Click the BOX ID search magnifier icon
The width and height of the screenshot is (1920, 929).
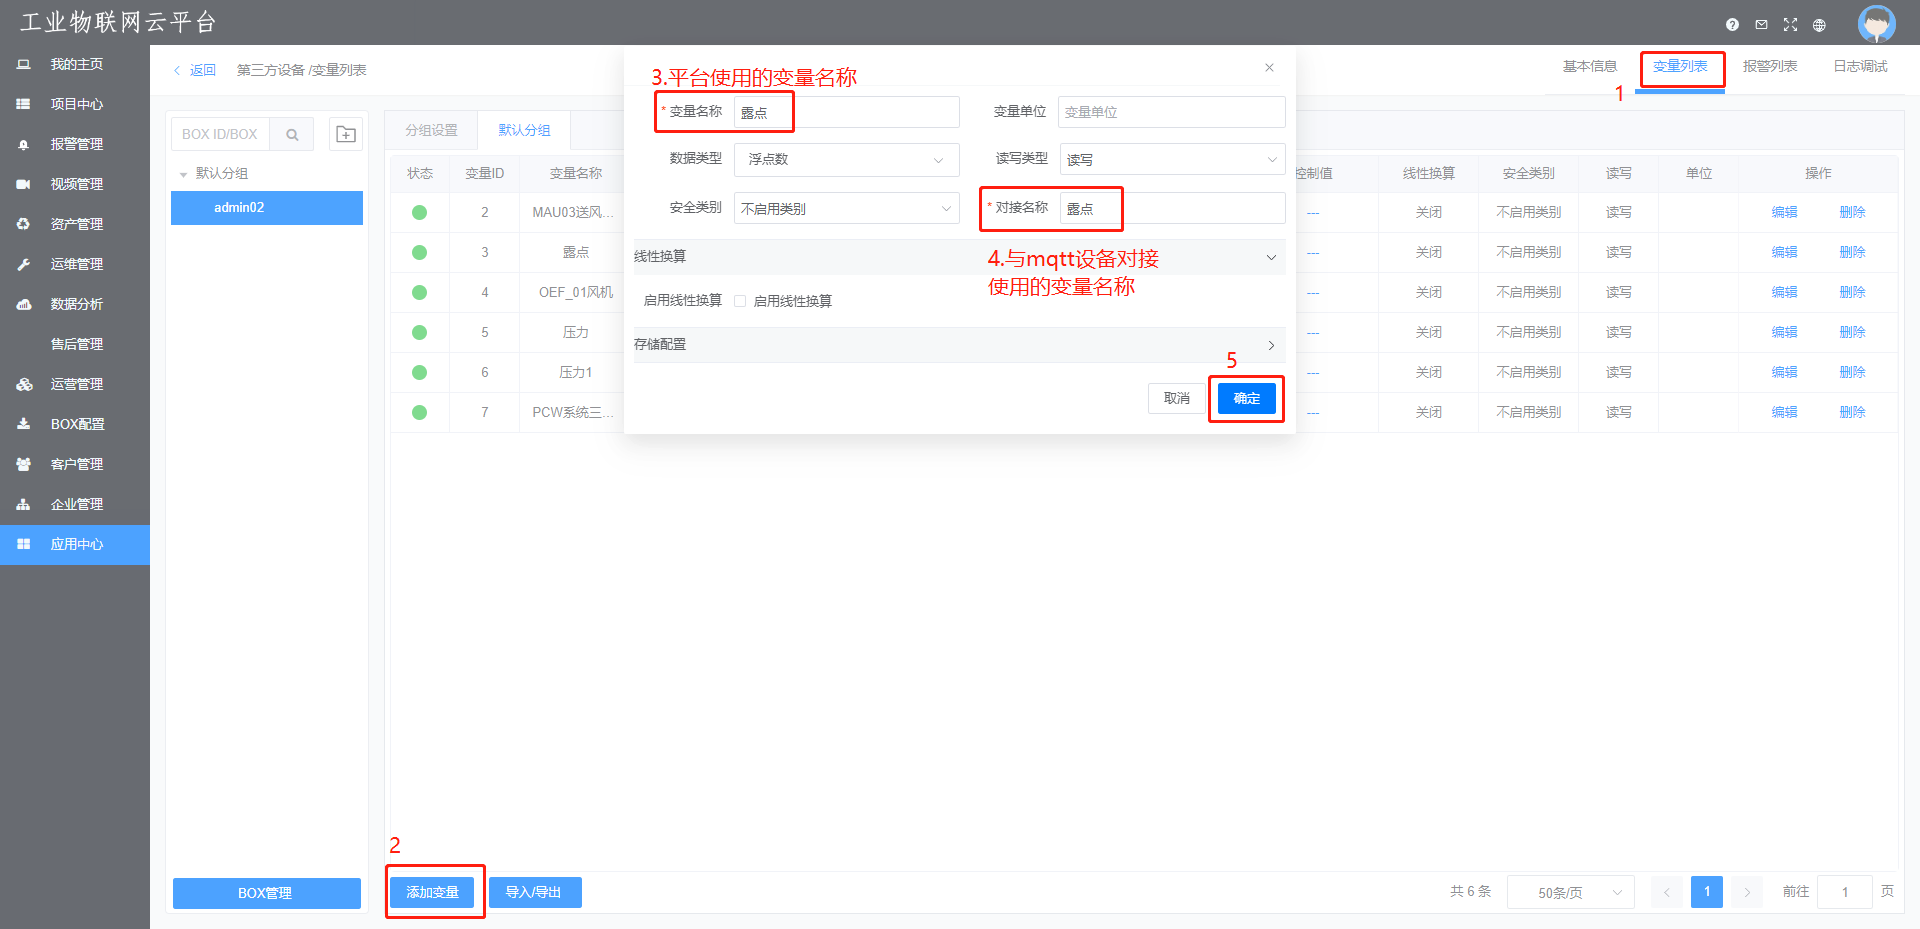292,134
